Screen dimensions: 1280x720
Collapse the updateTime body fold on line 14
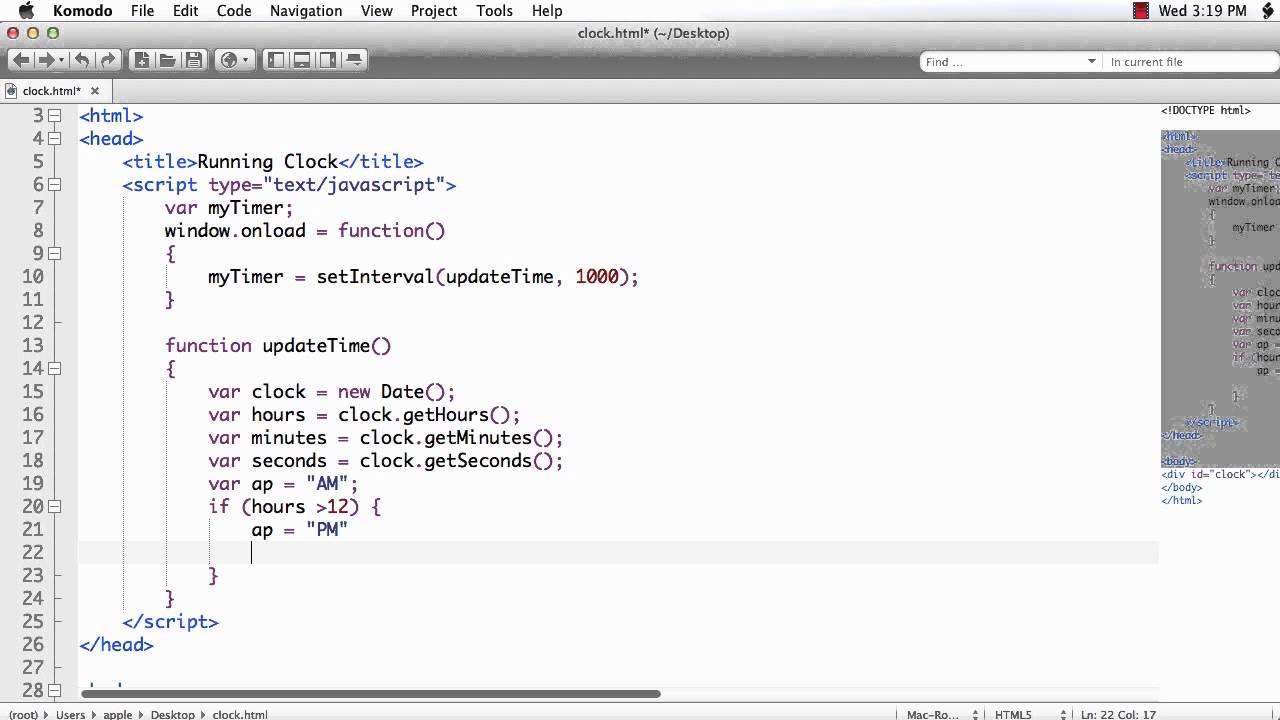coord(54,369)
